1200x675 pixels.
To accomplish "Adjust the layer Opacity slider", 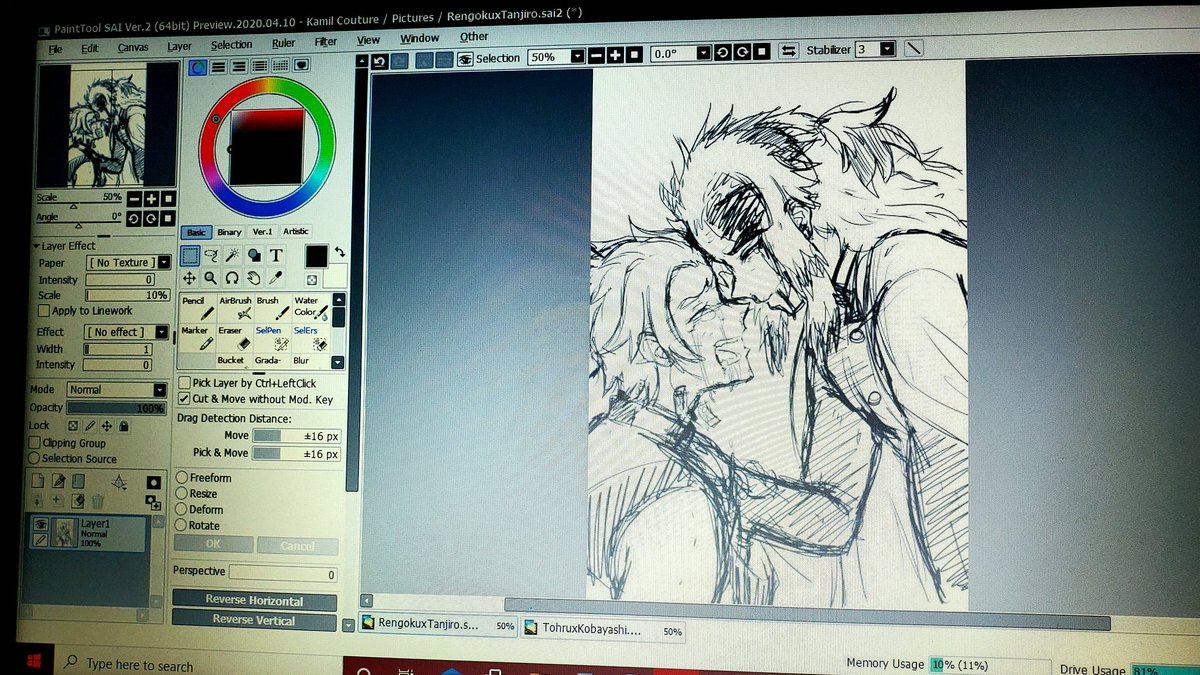I will [116, 408].
